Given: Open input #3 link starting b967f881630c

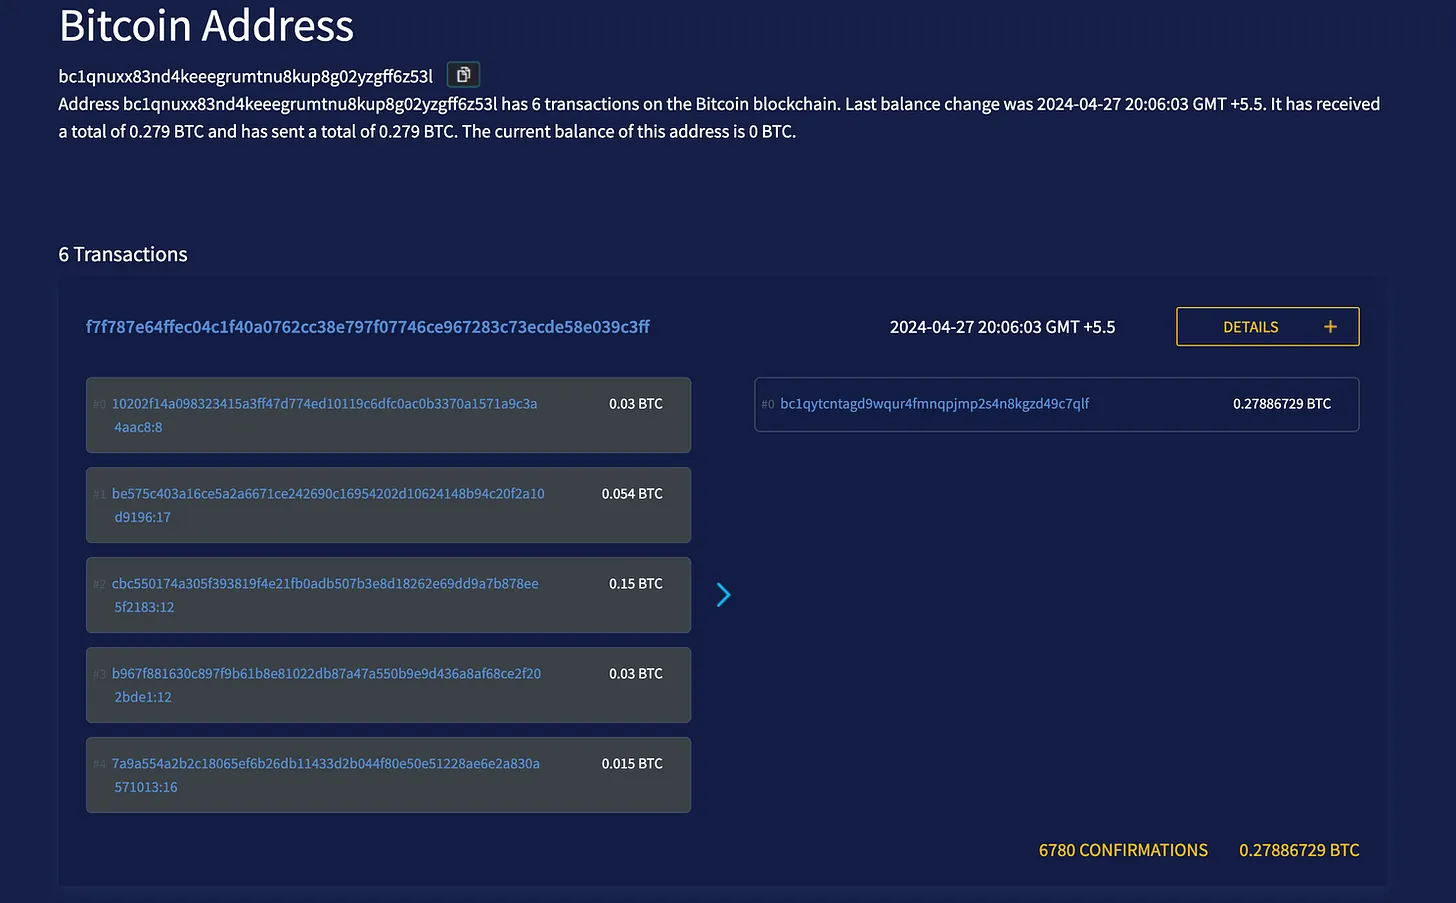Looking at the screenshot, I should (326, 685).
